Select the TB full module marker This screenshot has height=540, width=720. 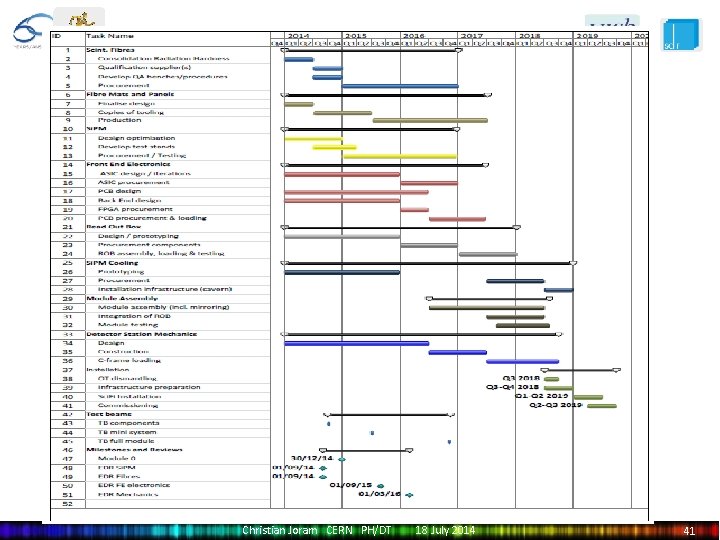pos(449,442)
